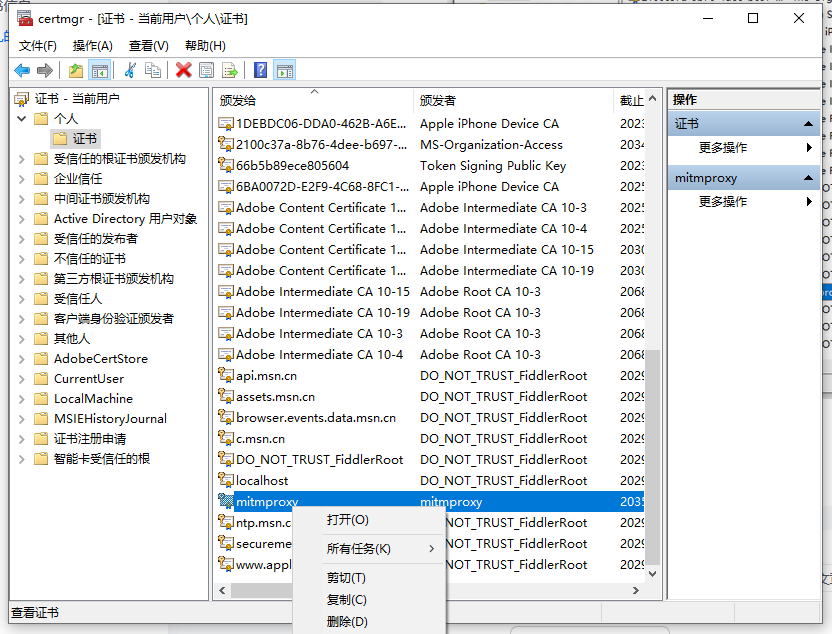Click the Export list toolbar icon
832x634 pixels.
(x=230, y=70)
